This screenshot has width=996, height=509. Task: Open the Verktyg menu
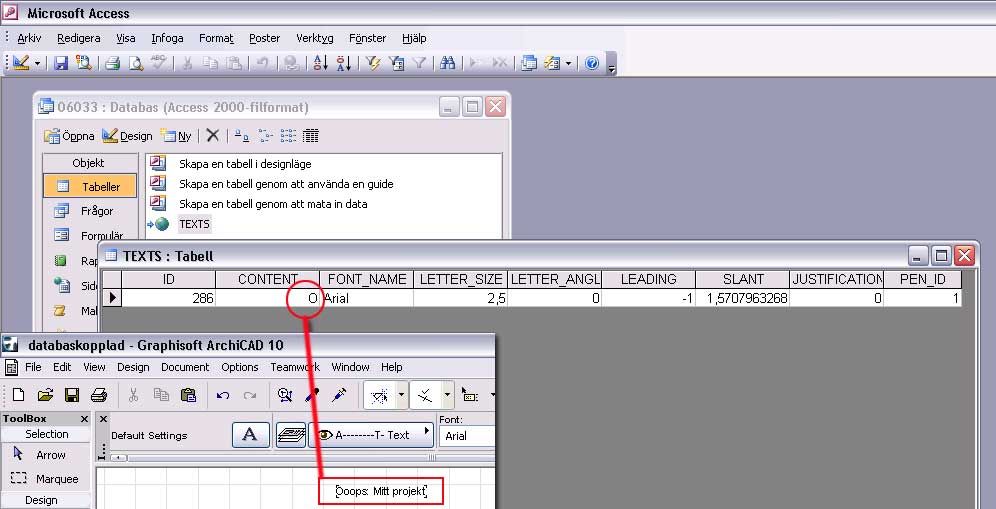(314, 38)
